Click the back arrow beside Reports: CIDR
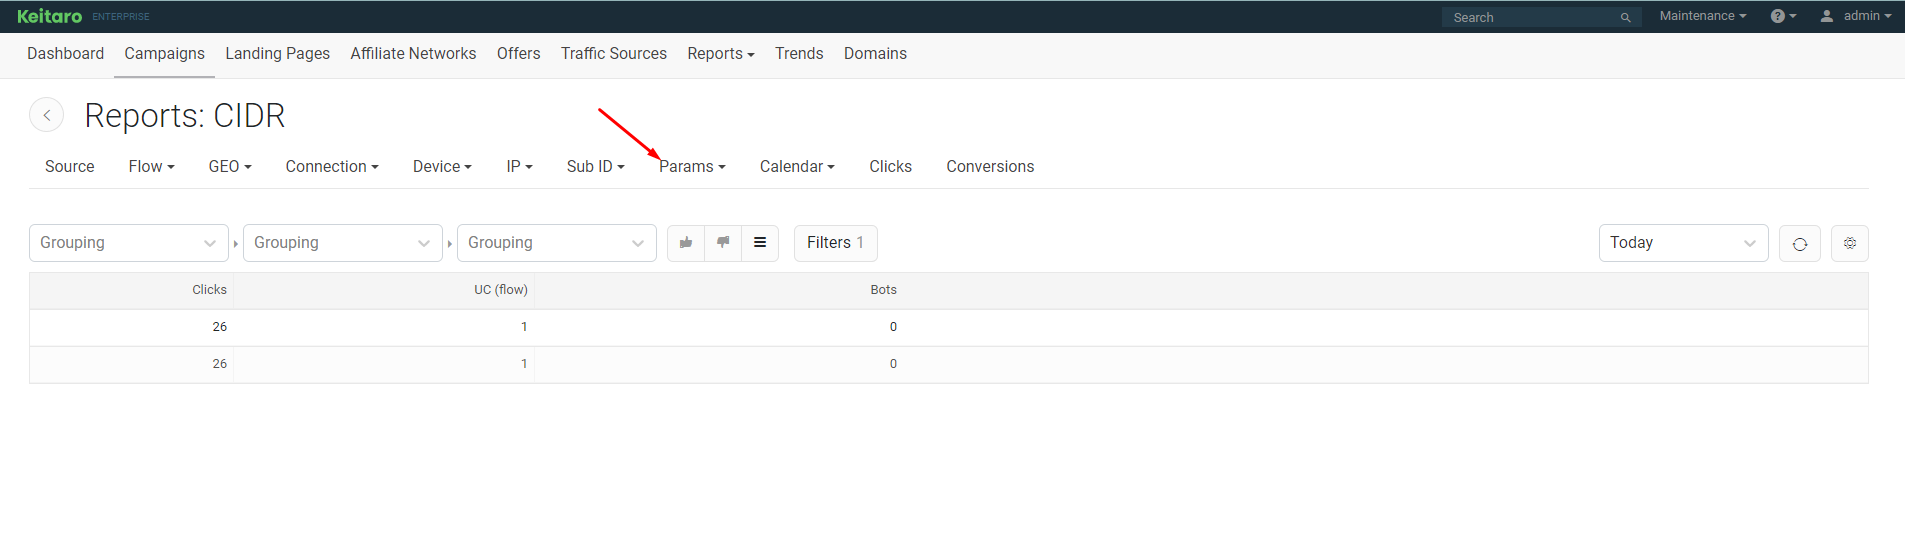The height and width of the screenshot is (536, 1905). 46,115
